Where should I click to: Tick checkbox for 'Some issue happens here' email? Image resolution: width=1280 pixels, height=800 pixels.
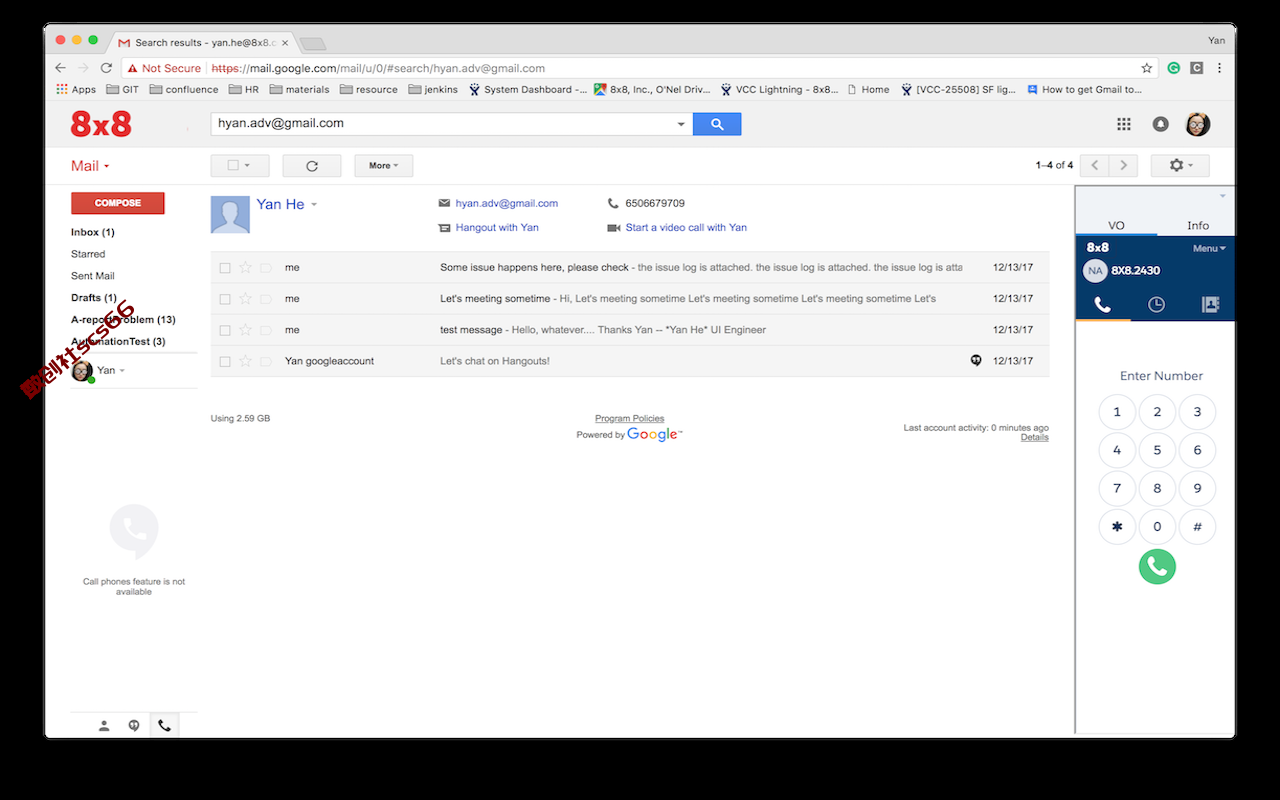point(225,268)
